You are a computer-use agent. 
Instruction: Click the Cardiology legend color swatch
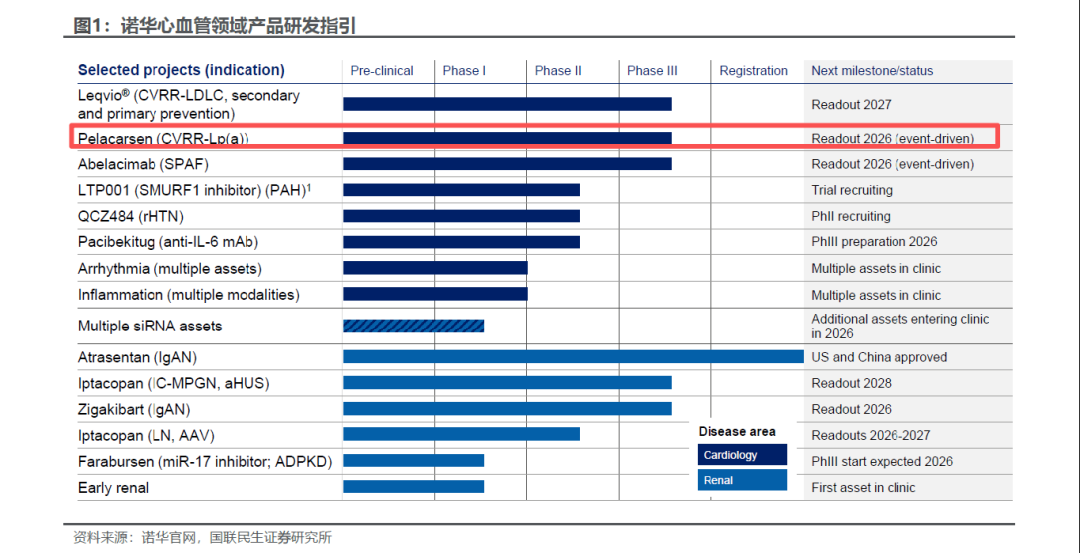pyautogui.click(x=742, y=455)
